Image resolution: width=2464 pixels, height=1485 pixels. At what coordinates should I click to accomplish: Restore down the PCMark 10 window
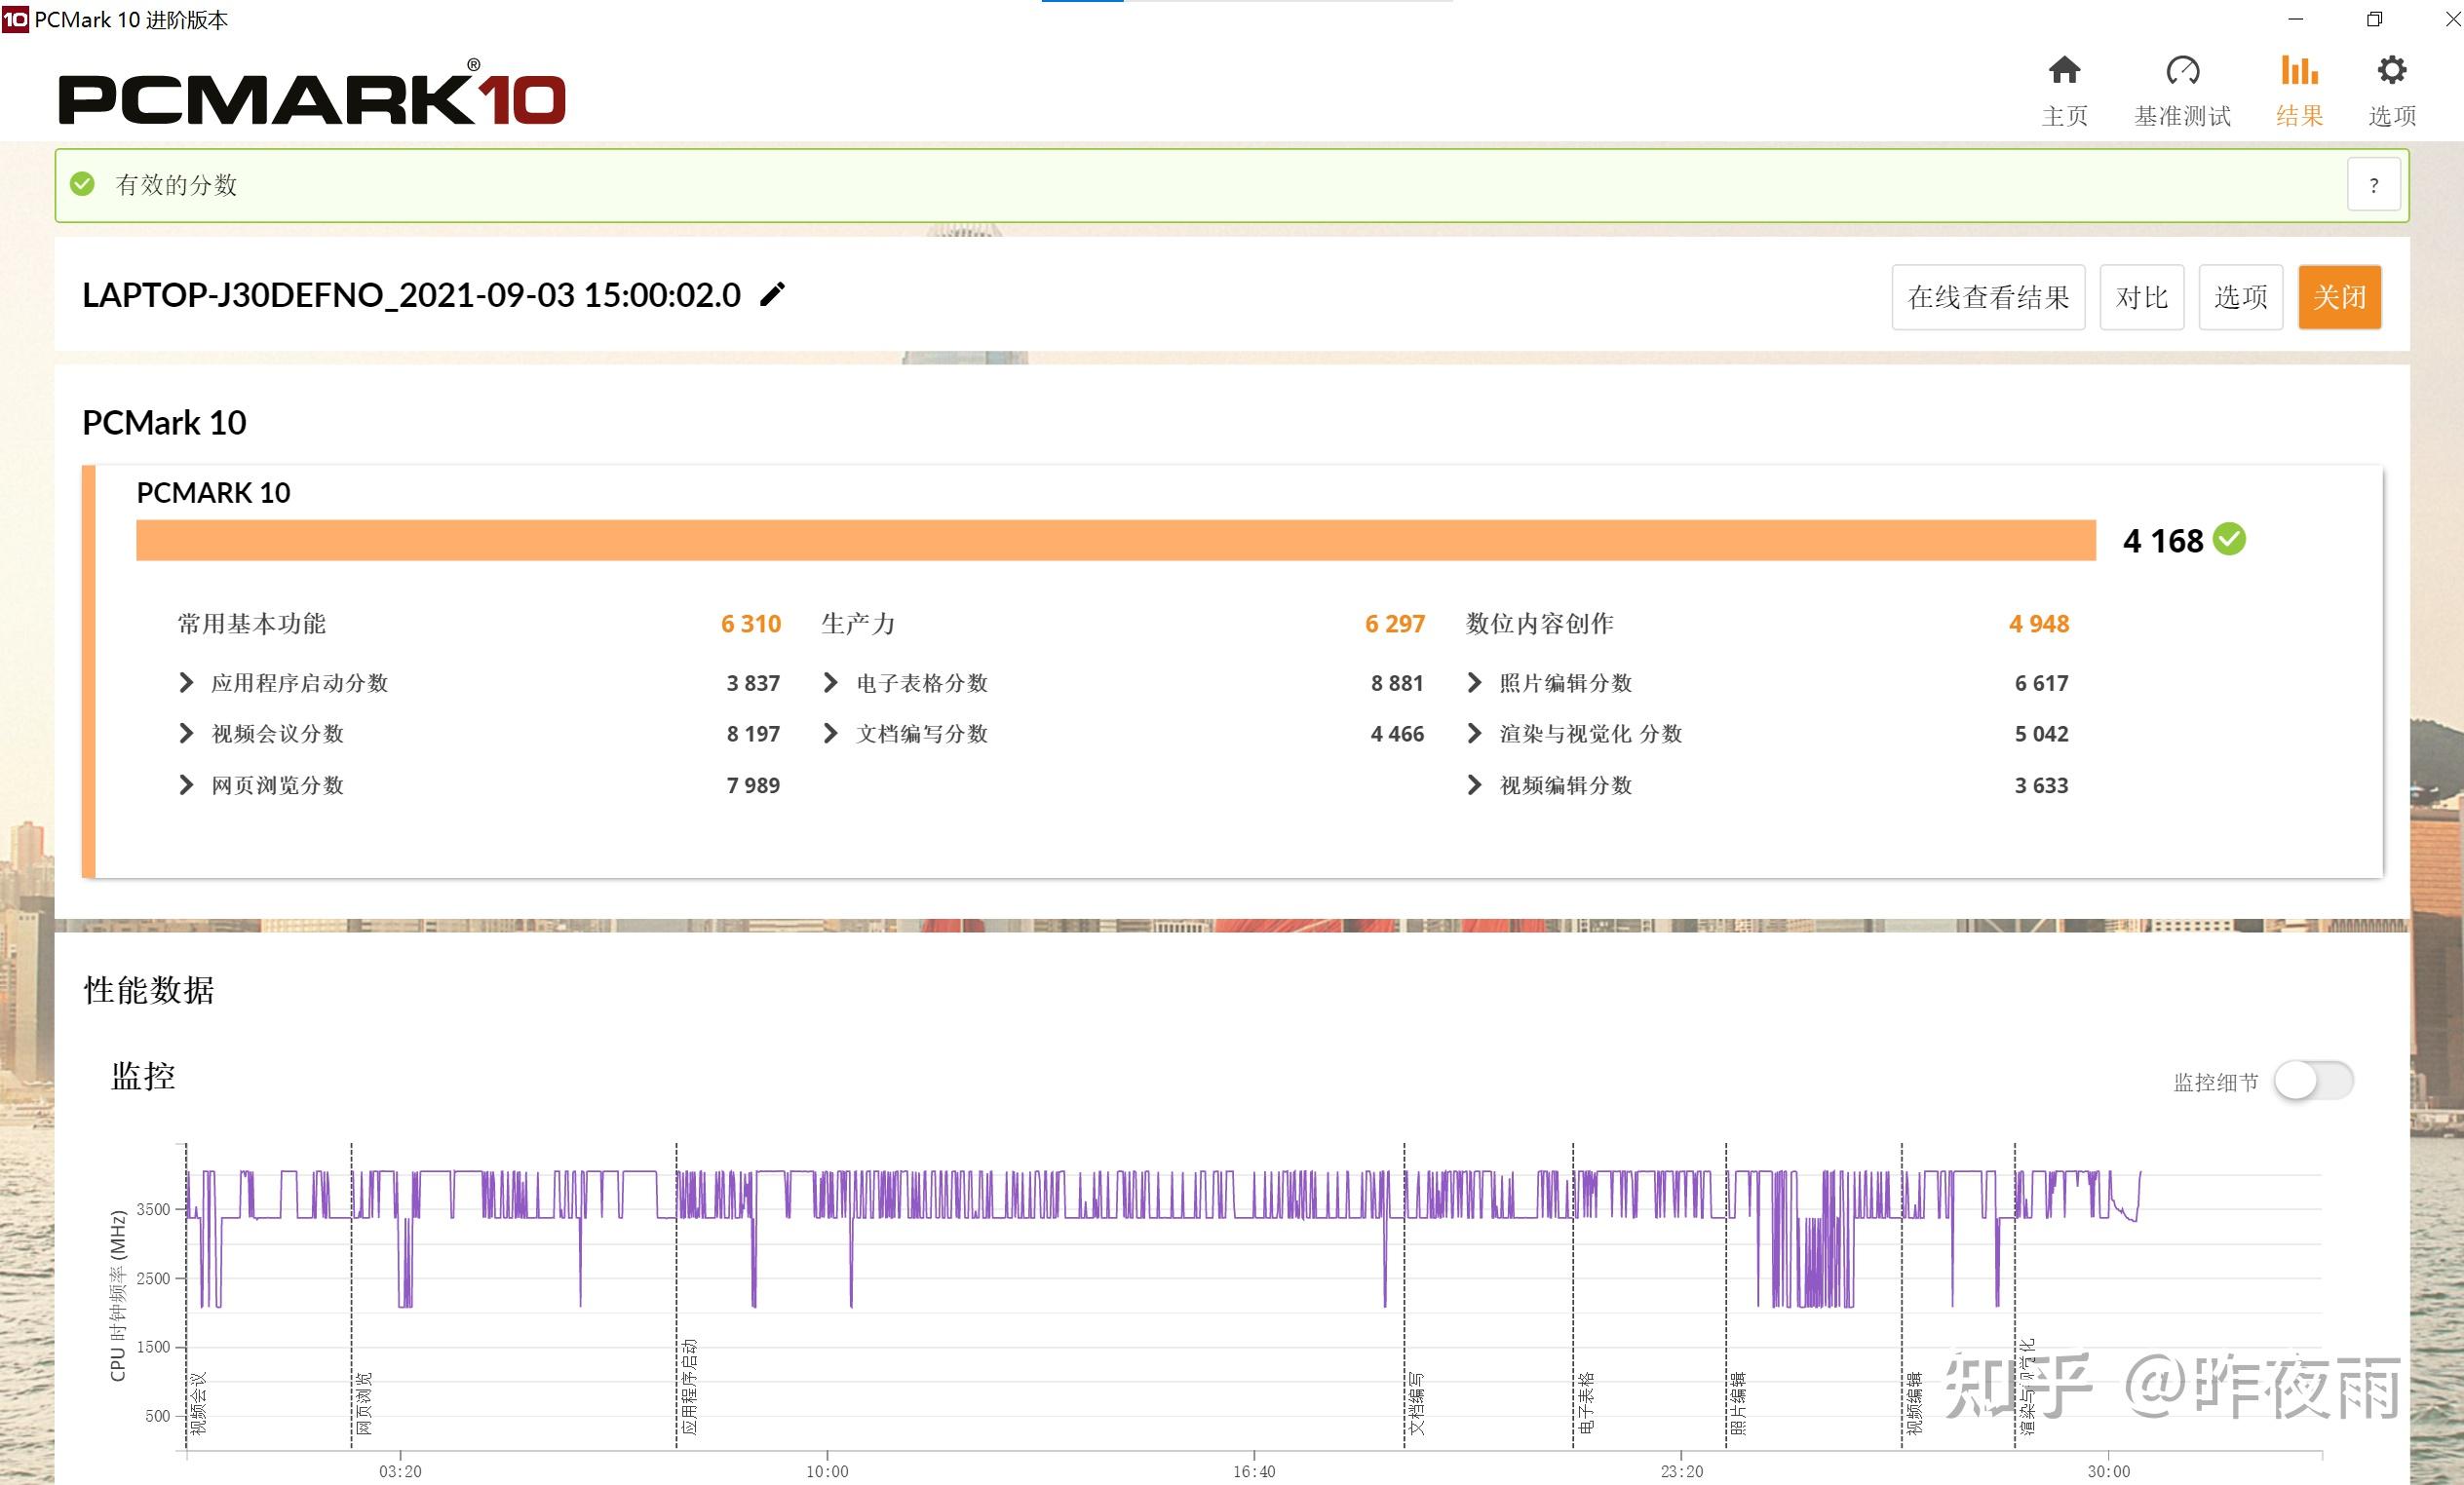[x=2374, y=19]
